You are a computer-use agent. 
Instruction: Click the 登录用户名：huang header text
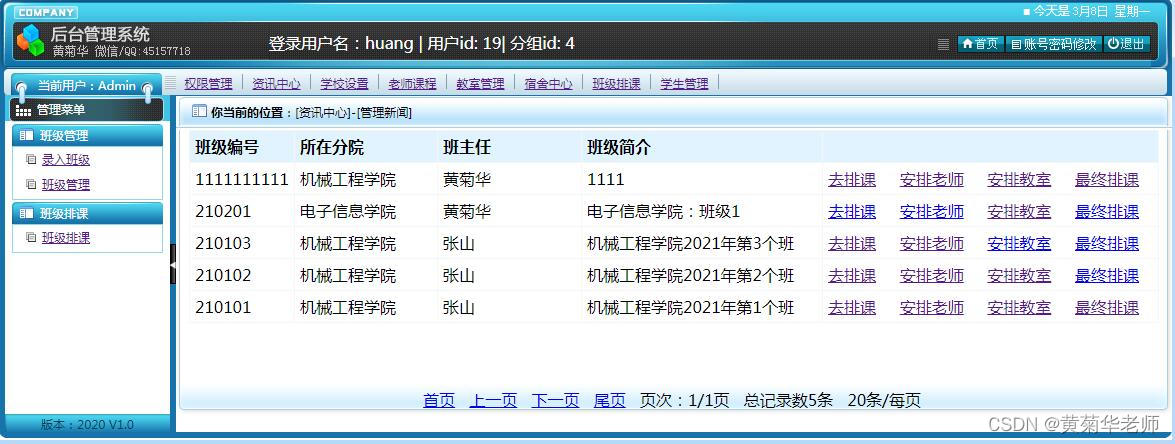tap(341, 43)
